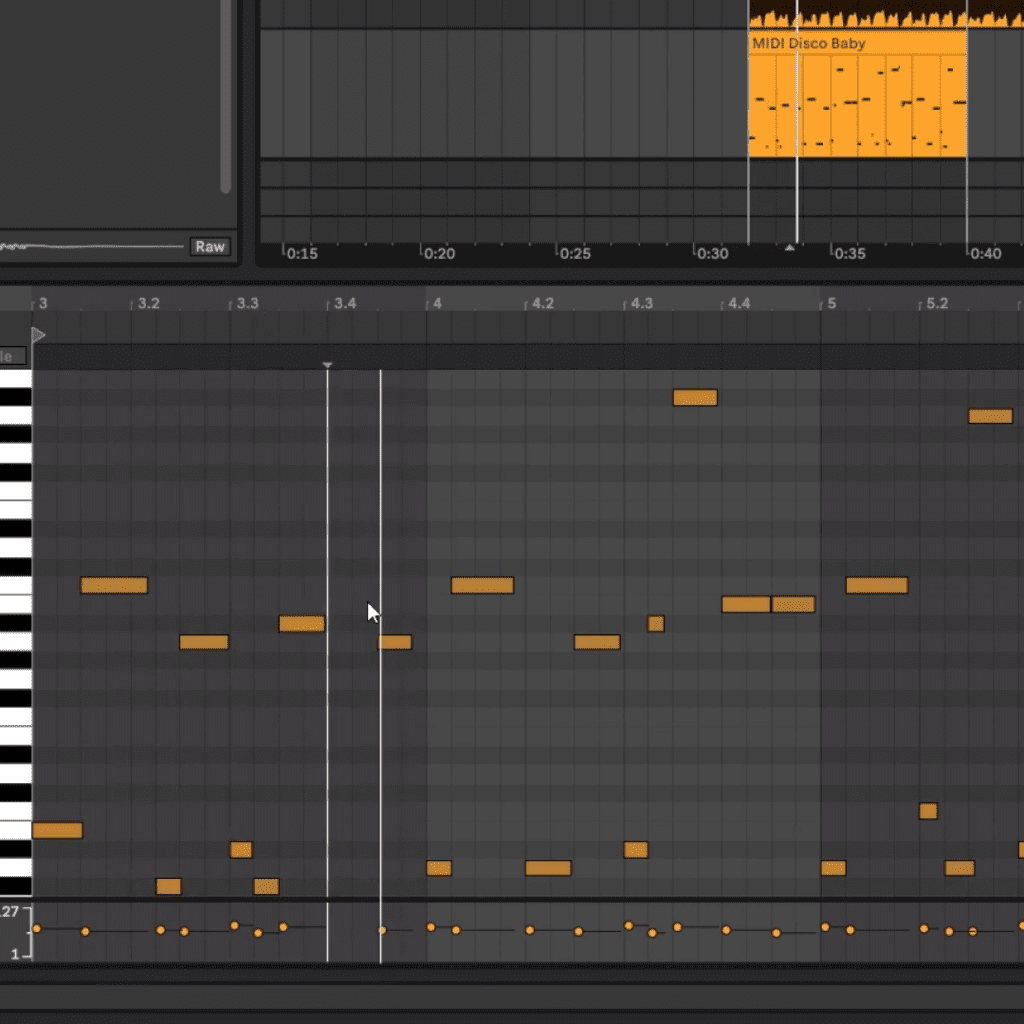Image resolution: width=1024 pixels, height=1024 pixels.
Task: Click the clip start marker triangle above bar 3
Action: (39, 335)
